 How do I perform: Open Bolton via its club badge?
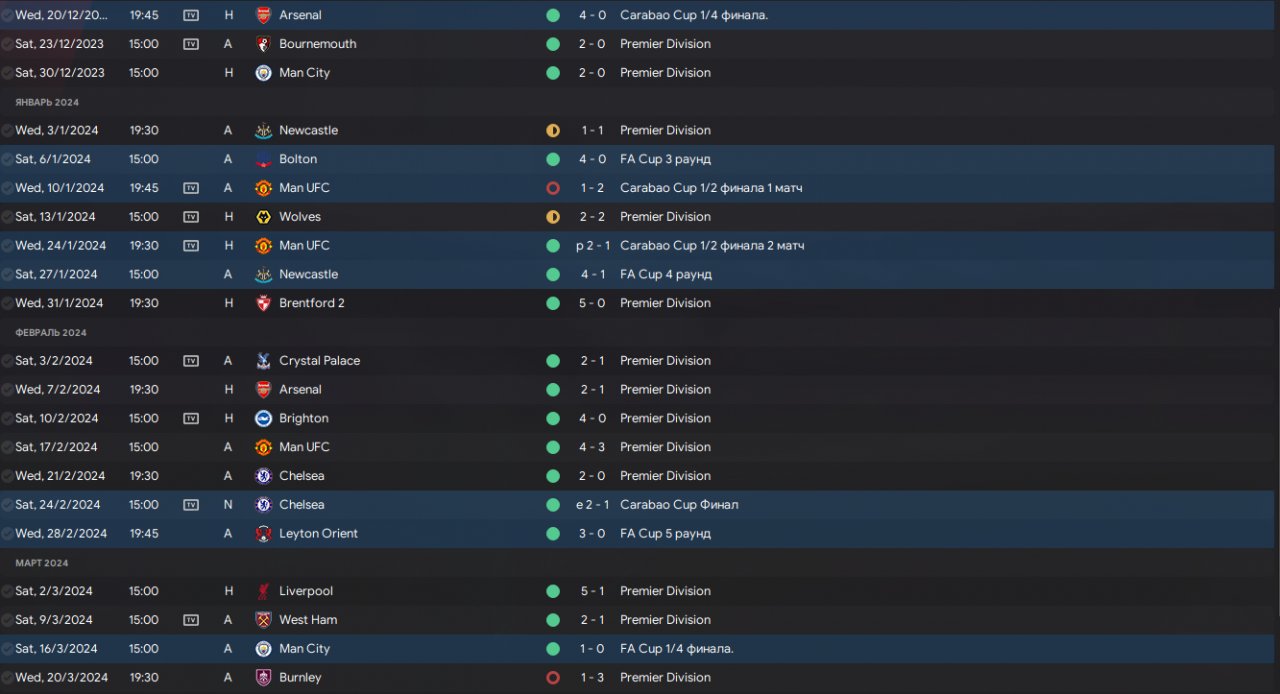[263, 159]
